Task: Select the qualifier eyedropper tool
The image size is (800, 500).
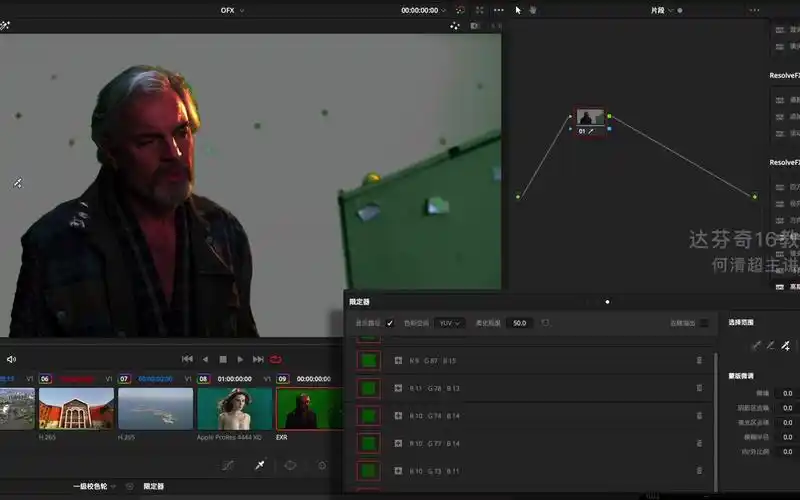Action: click(259, 465)
